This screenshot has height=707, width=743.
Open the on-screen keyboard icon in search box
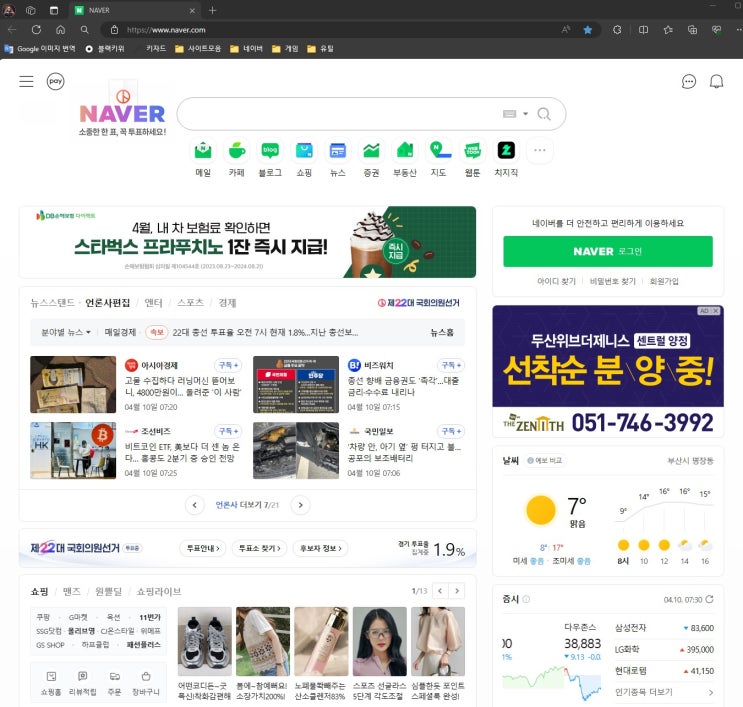(x=509, y=114)
